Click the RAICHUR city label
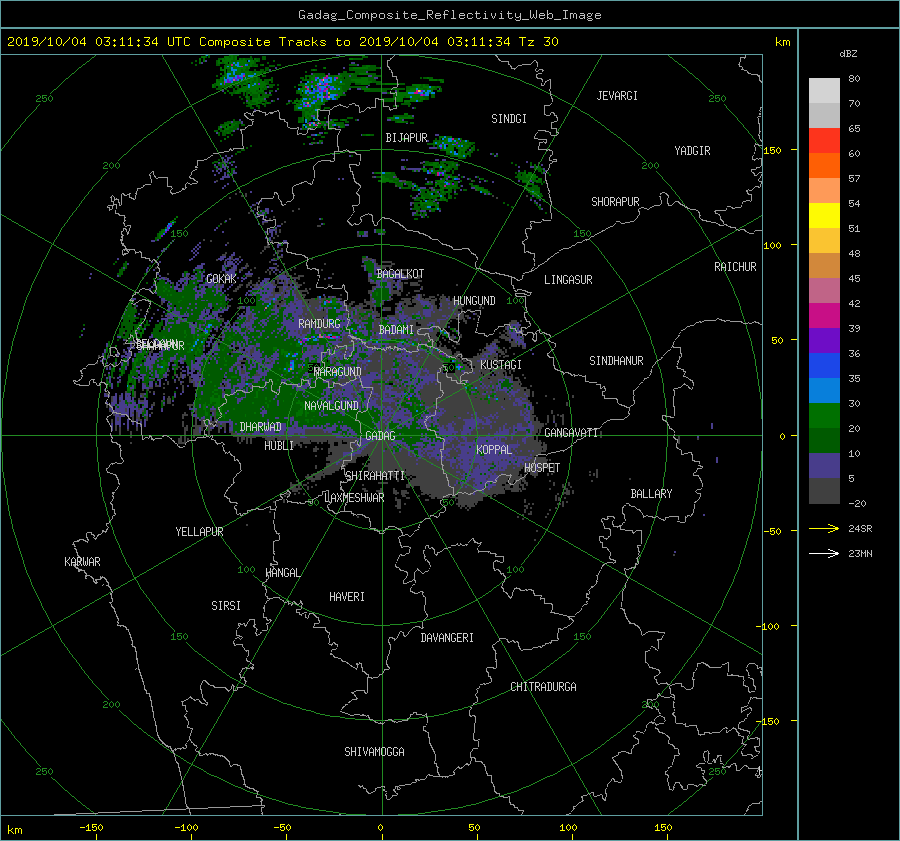Image resolution: width=900 pixels, height=841 pixels. click(x=735, y=267)
